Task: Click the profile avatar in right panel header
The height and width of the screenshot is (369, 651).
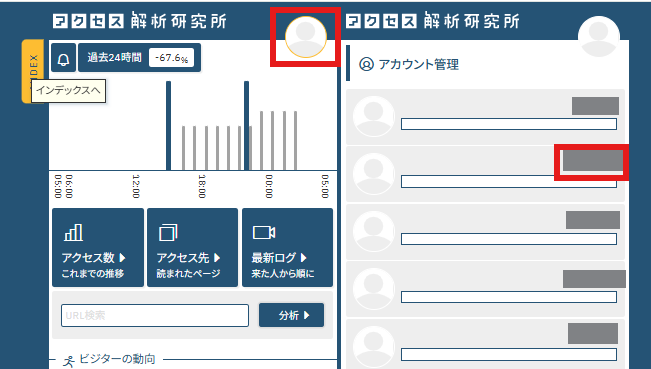Action: pyautogui.click(x=599, y=37)
